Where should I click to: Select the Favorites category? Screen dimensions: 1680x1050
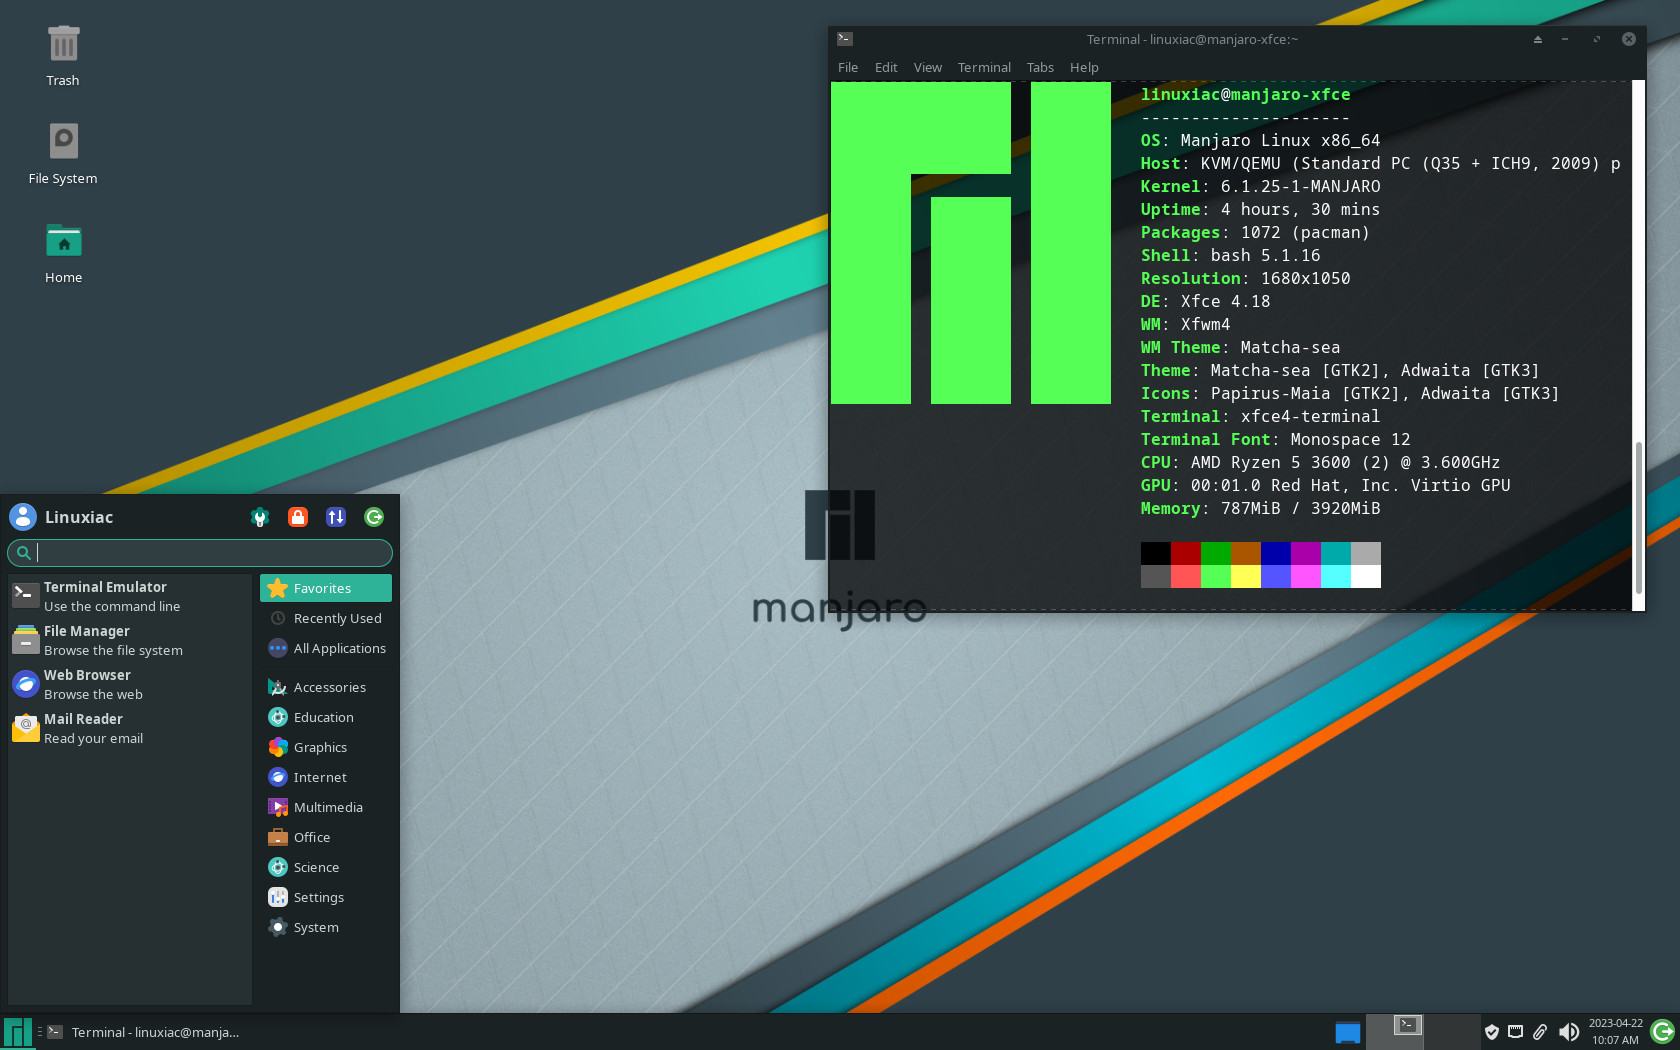pos(326,588)
